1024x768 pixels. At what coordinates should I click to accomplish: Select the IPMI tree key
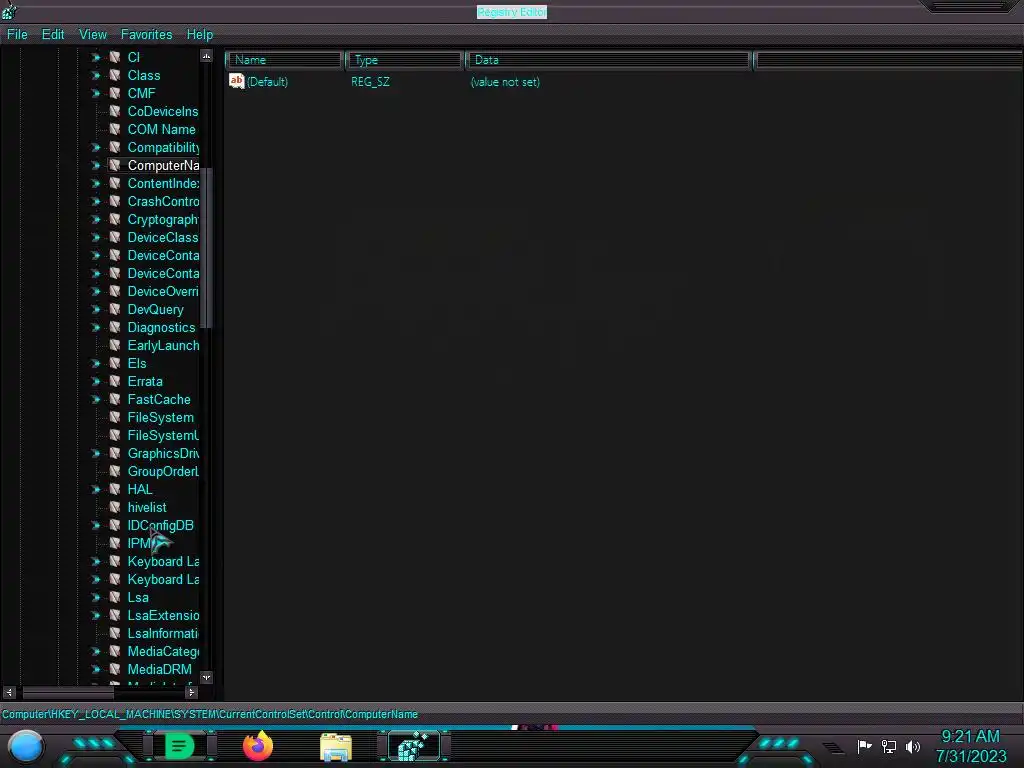click(141, 543)
